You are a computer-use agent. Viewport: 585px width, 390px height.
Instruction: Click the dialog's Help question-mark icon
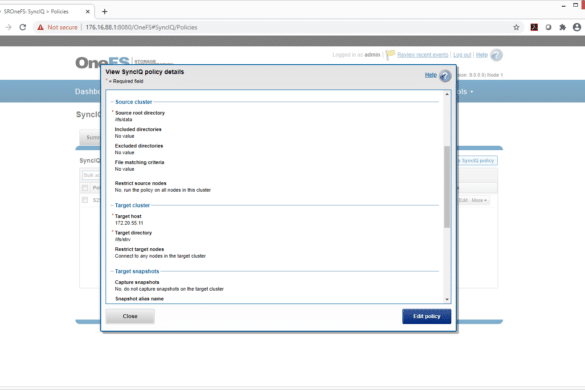(445, 76)
